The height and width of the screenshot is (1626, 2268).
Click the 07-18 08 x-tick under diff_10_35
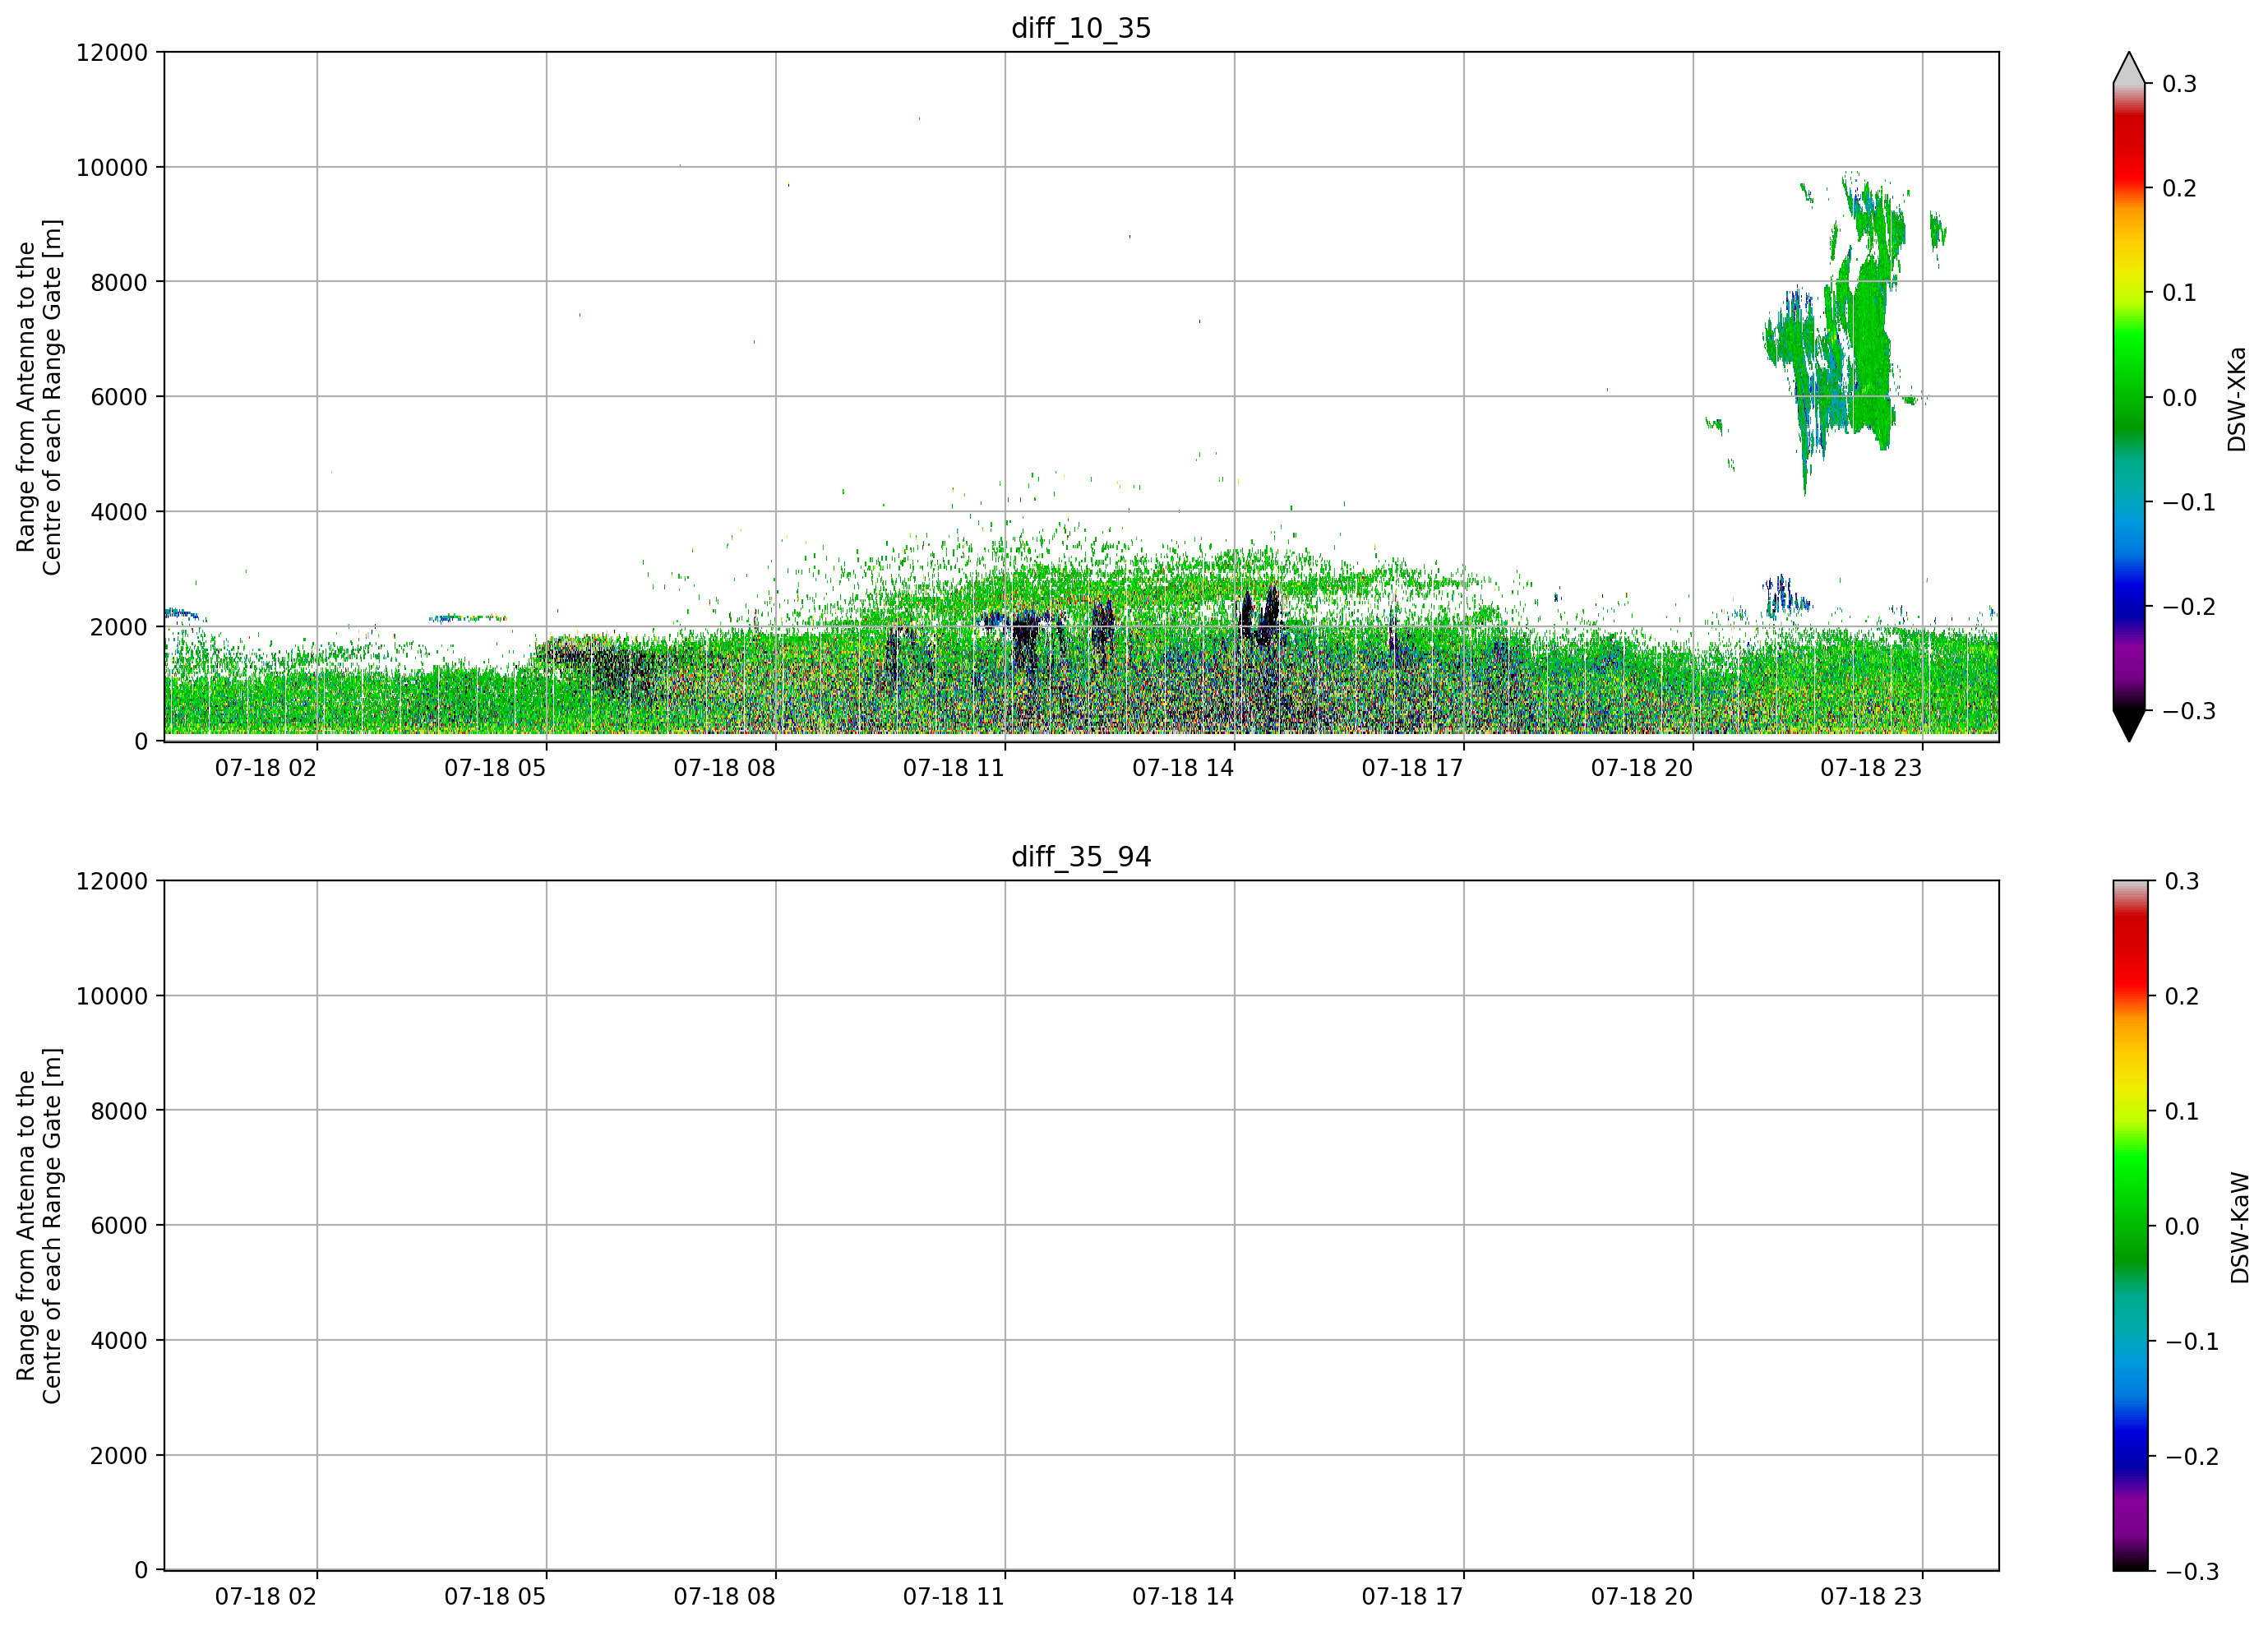tap(724, 768)
